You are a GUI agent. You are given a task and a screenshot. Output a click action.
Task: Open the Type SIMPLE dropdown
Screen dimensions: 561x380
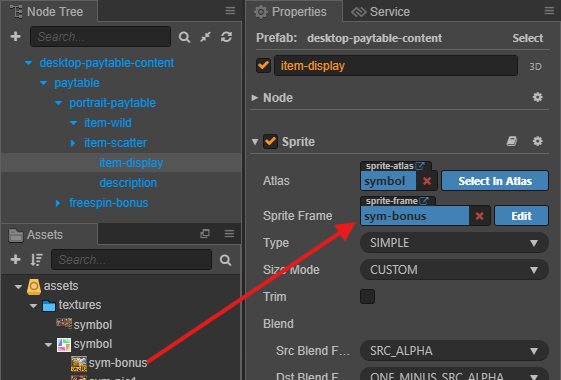click(454, 243)
